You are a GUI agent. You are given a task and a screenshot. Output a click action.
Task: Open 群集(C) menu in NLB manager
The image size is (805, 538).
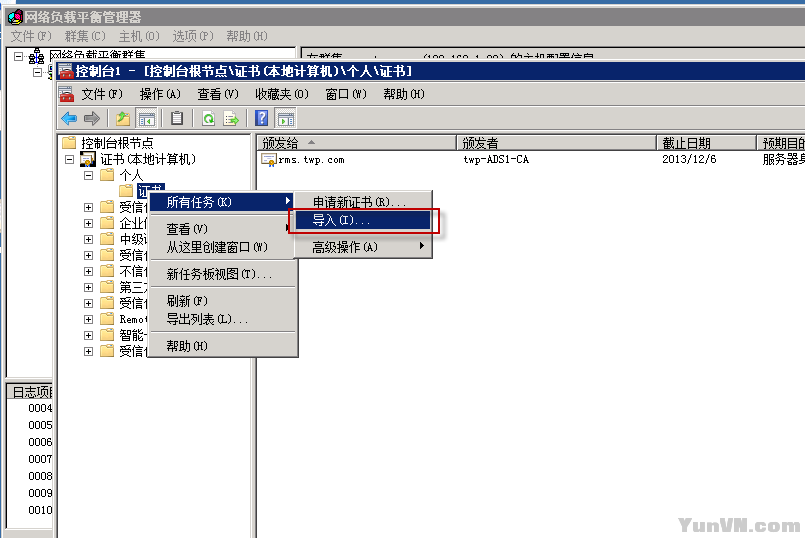(x=85, y=36)
